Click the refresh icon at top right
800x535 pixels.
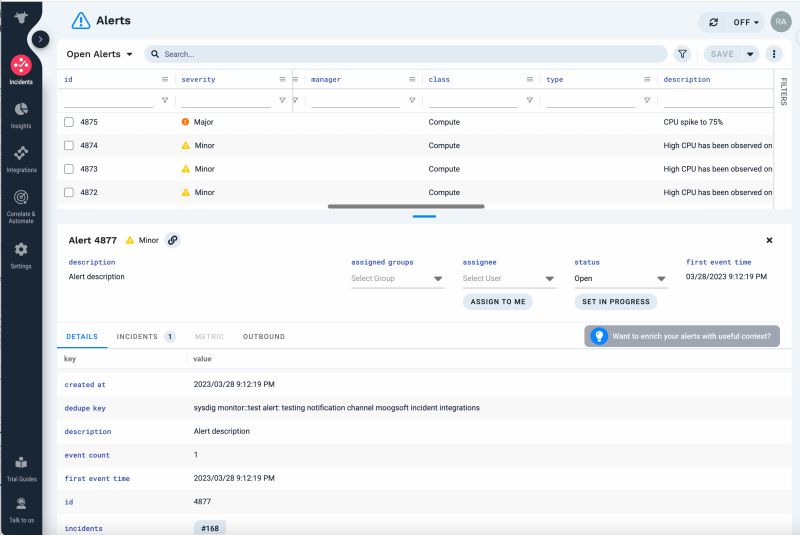[713, 22]
